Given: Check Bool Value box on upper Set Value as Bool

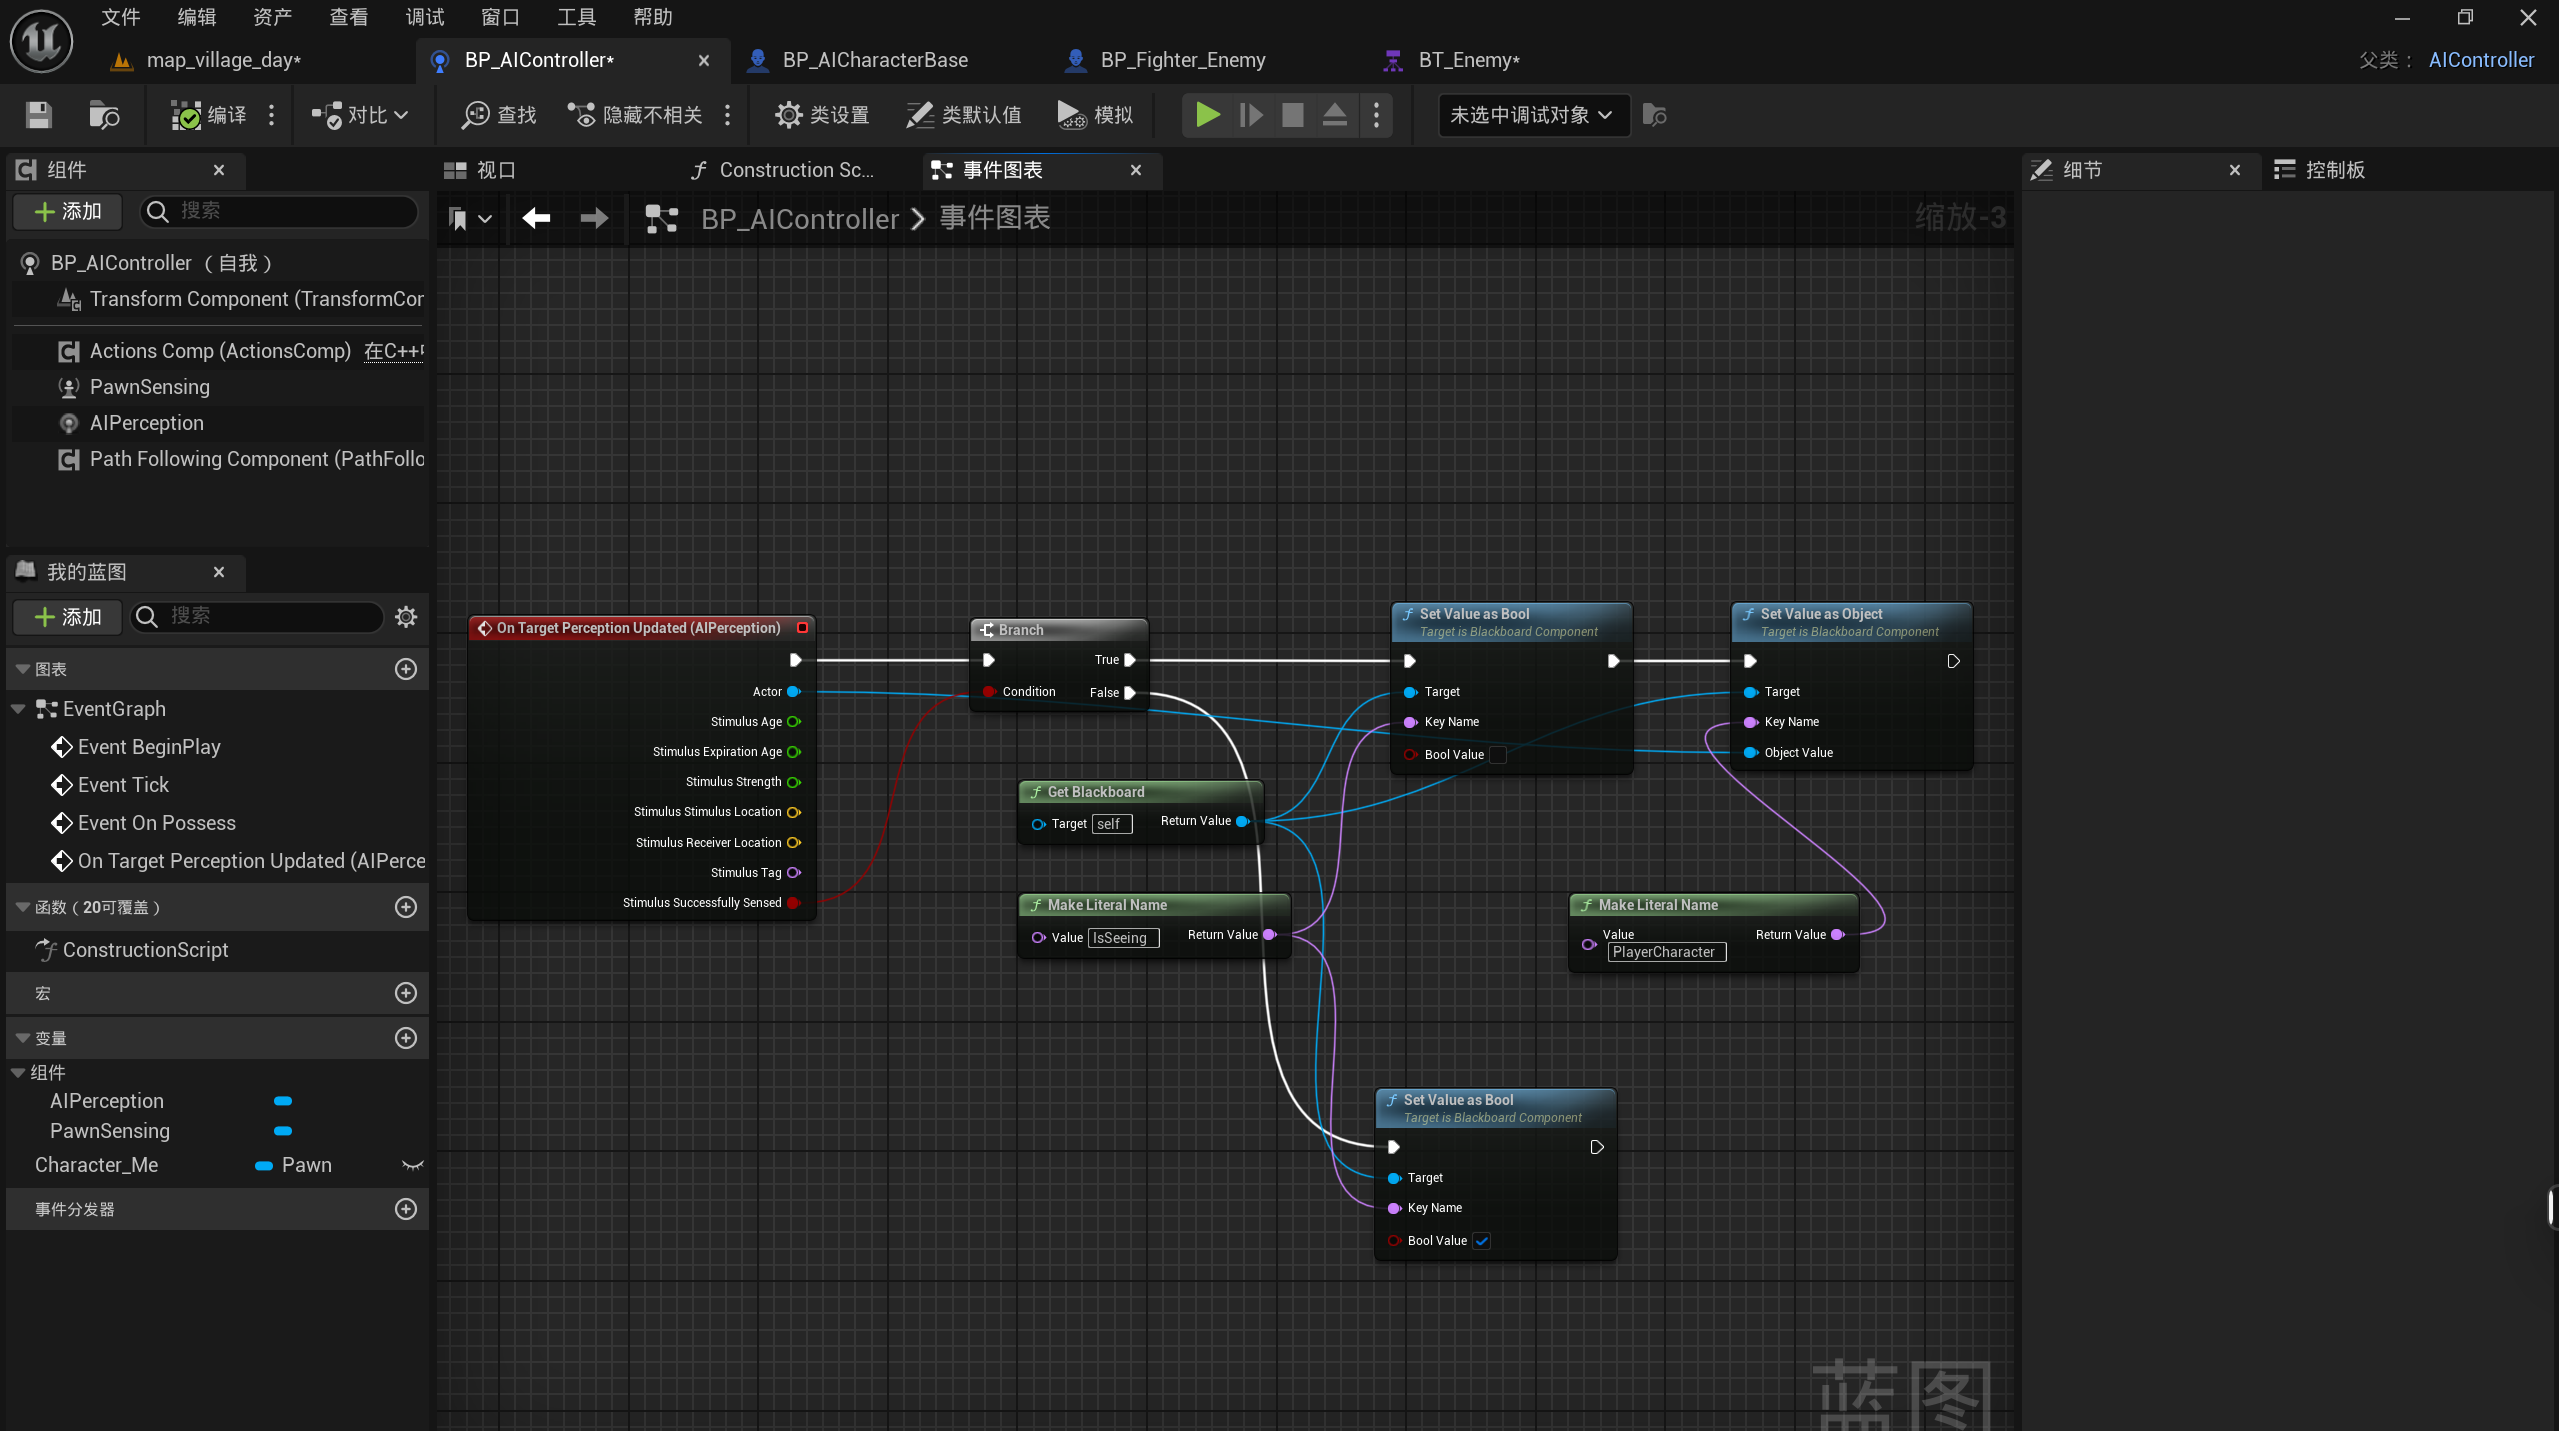Looking at the screenshot, I should 1497,755.
